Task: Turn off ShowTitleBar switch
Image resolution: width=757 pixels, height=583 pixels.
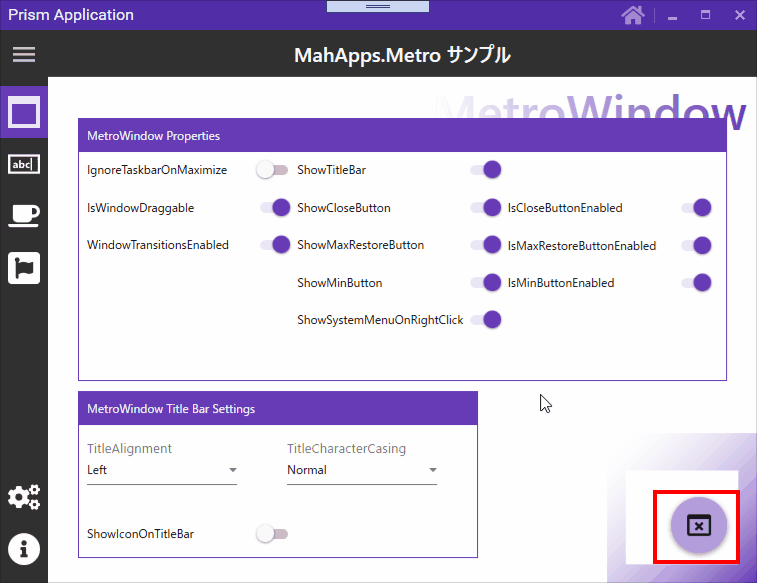Action: click(486, 170)
